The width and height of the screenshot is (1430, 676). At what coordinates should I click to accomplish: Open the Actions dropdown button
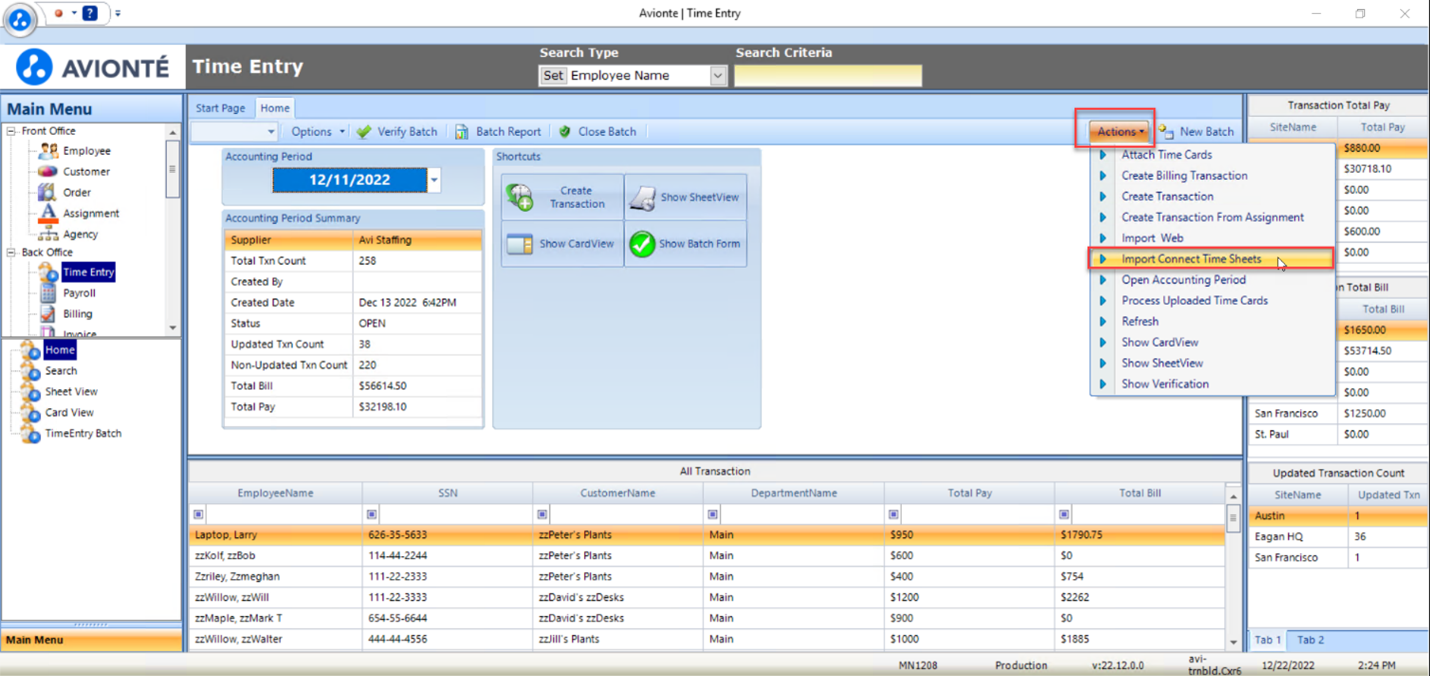(1120, 132)
